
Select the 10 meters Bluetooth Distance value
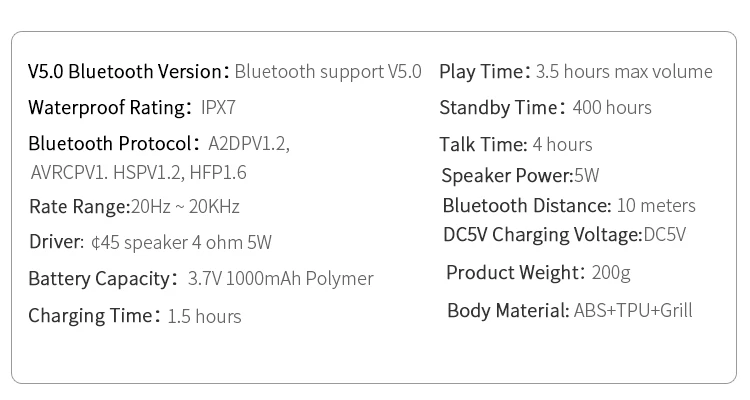coord(656,205)
